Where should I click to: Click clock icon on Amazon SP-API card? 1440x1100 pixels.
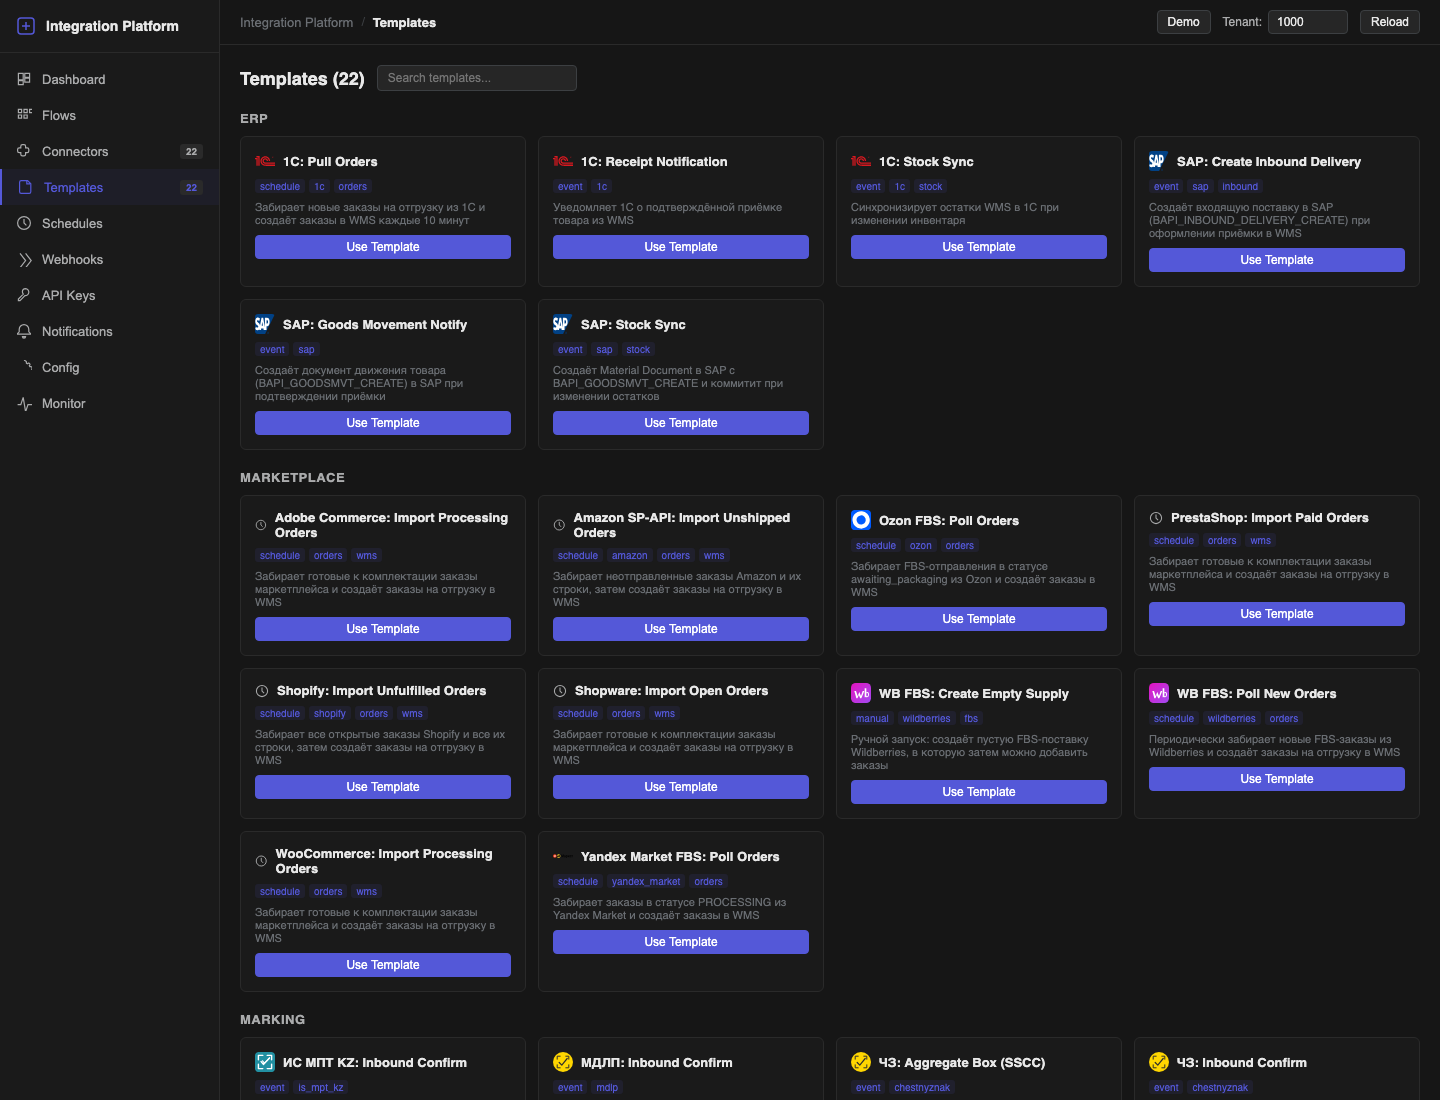coord(559,525)
